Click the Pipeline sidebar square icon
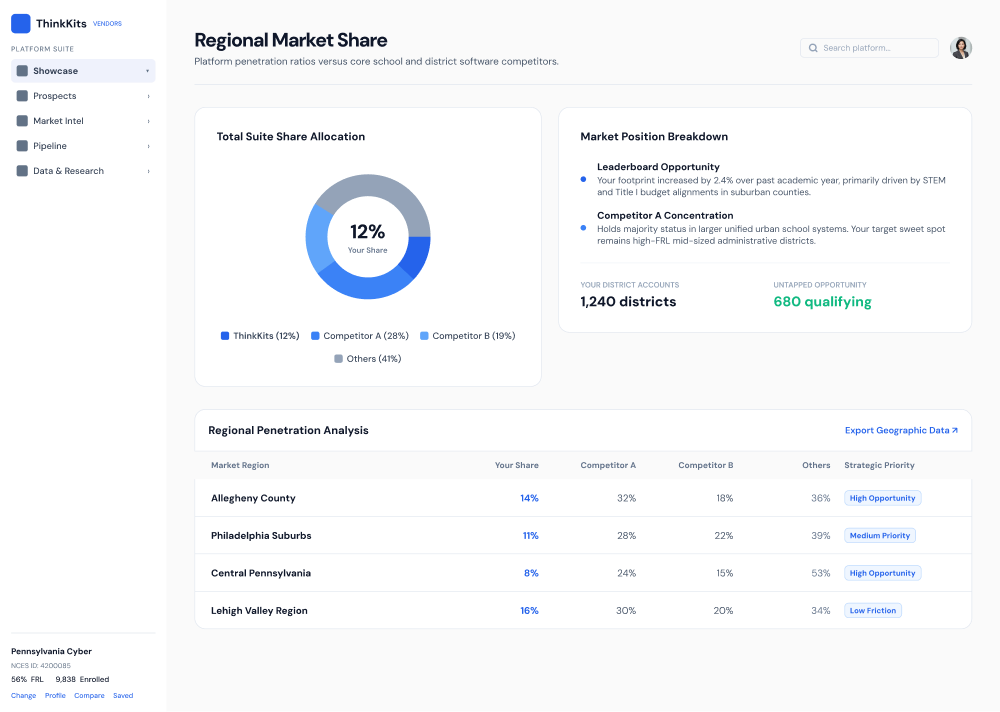Screen dimensions: 1000x712 click(x=22, y=145)
